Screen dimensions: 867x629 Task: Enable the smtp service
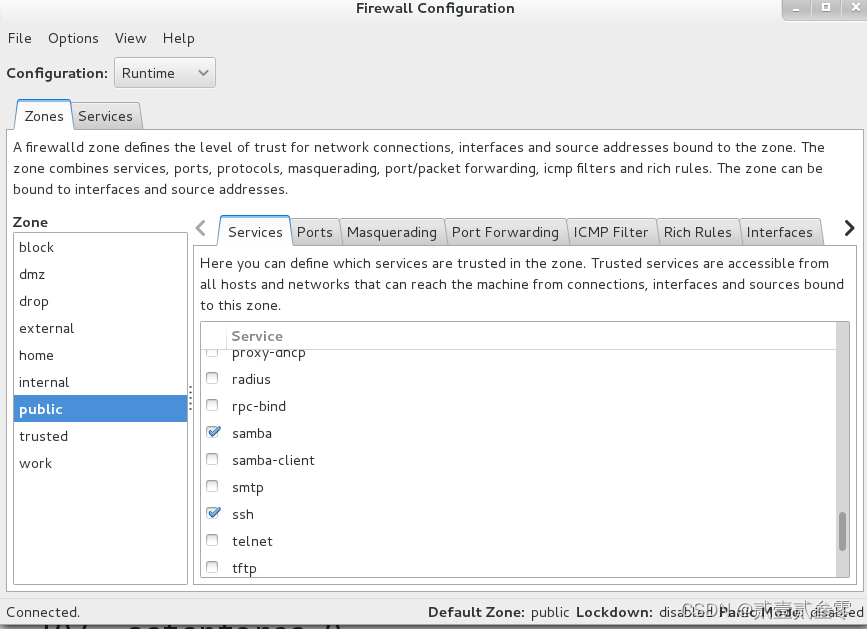point(212,486)
